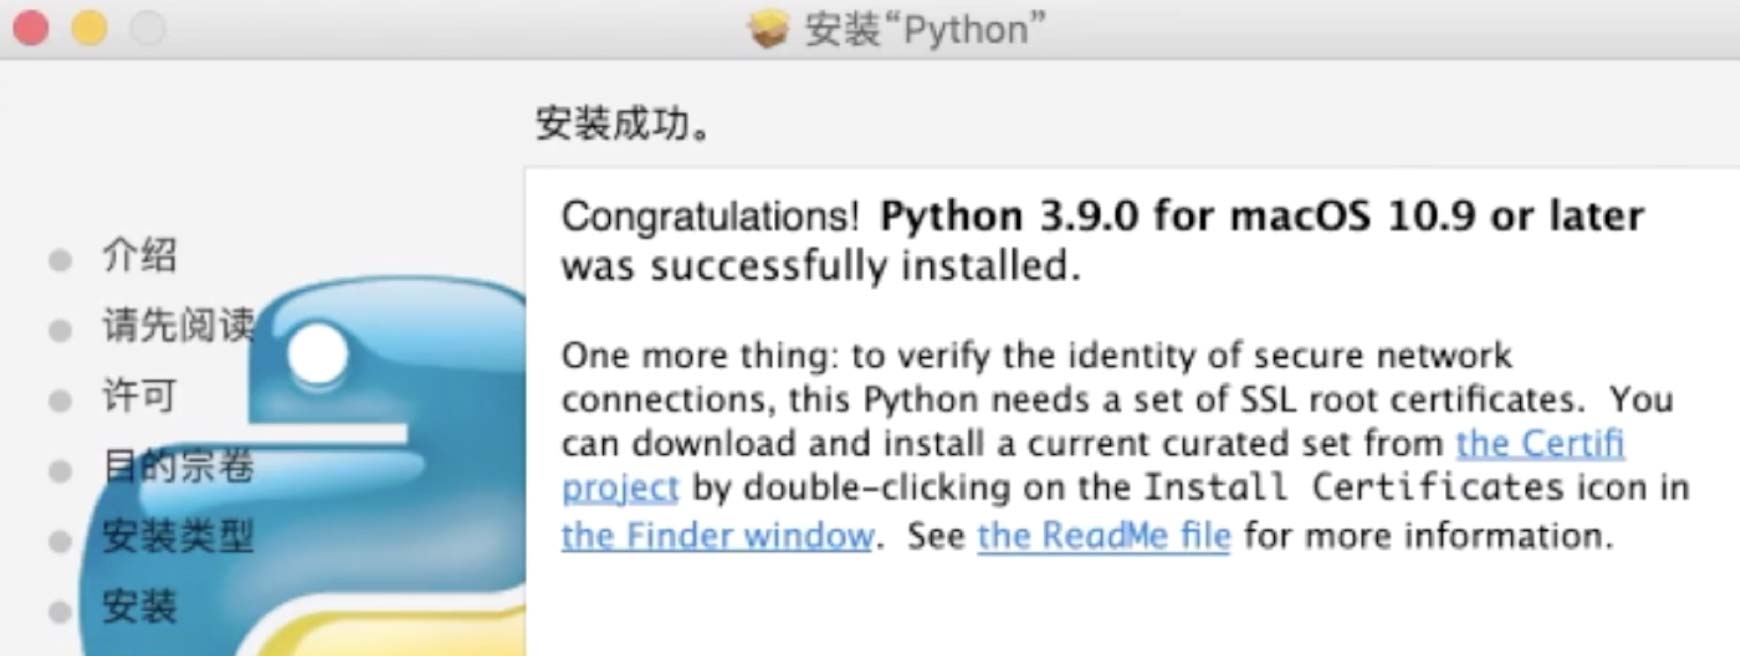Open the Finder window link
The height and width of the screenshot is (656, 1740).
coord(717,536)
